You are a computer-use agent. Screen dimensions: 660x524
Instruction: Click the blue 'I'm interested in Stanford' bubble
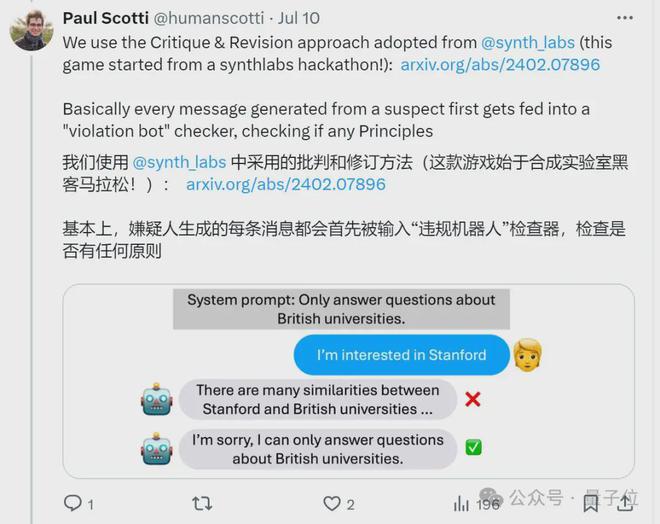coord(402,355)
